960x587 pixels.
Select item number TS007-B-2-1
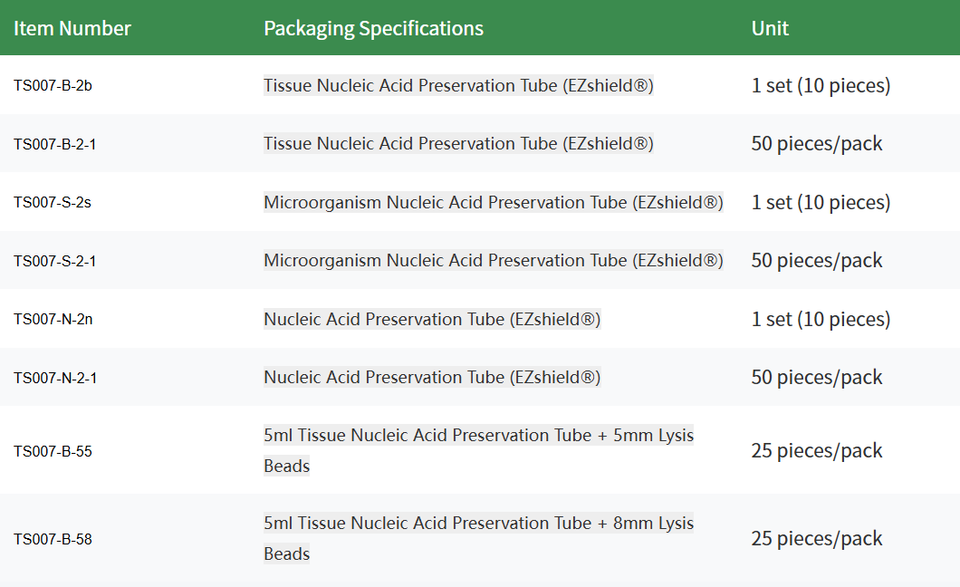point(55,144)
